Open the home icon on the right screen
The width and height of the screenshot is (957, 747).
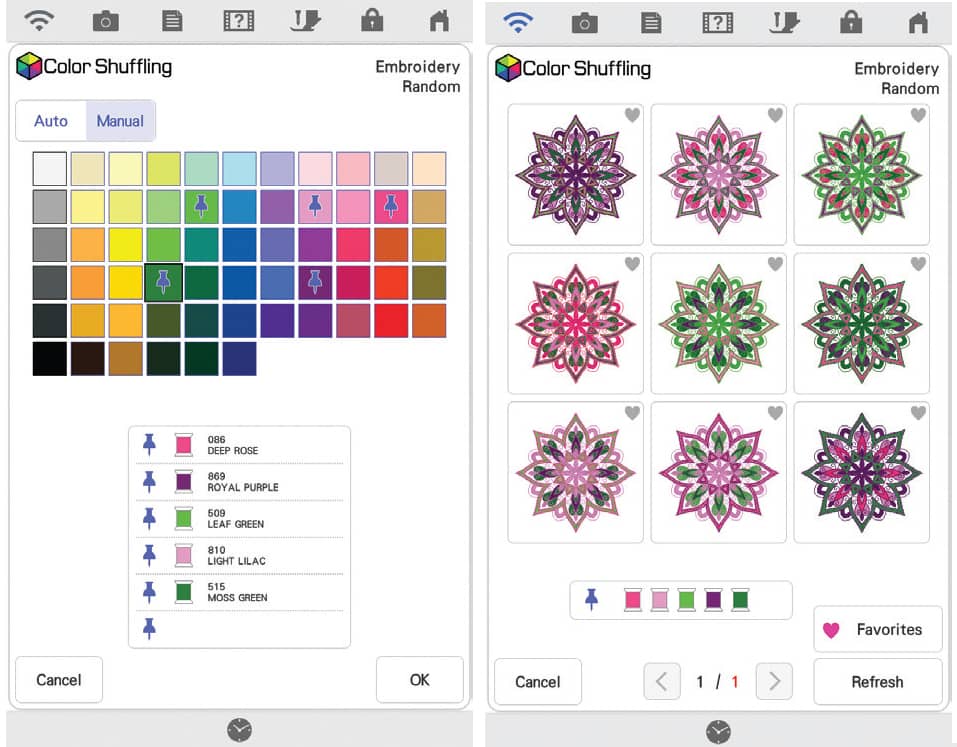(919, 23)
